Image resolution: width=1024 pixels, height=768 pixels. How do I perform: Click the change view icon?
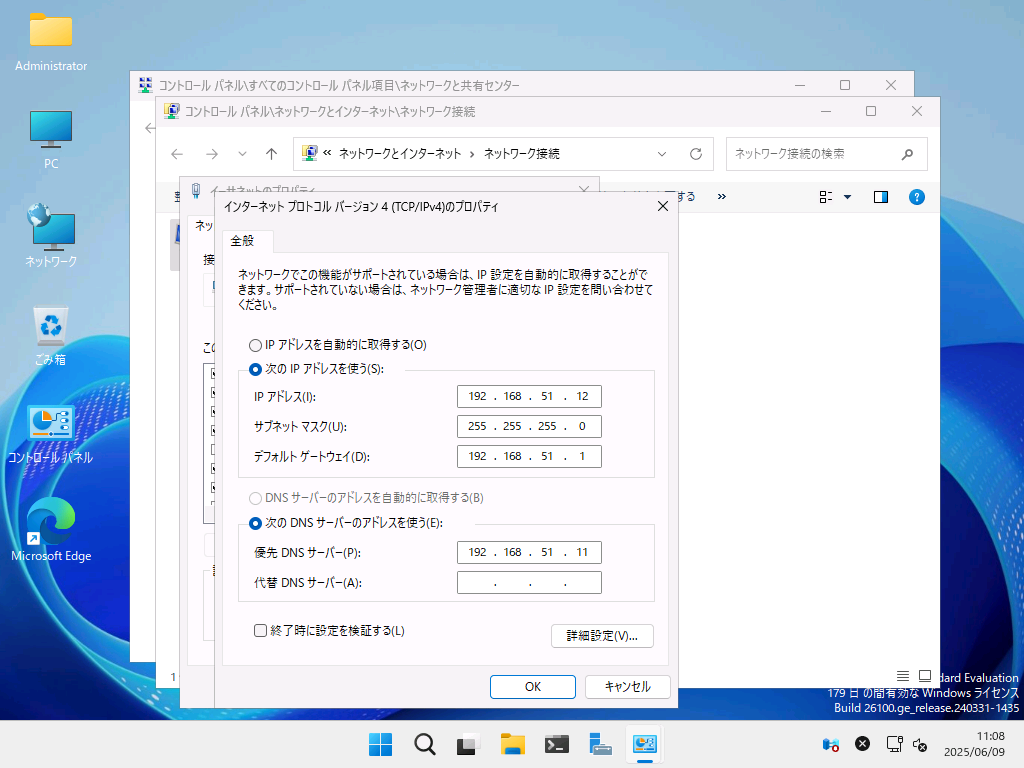click(825, 197)
